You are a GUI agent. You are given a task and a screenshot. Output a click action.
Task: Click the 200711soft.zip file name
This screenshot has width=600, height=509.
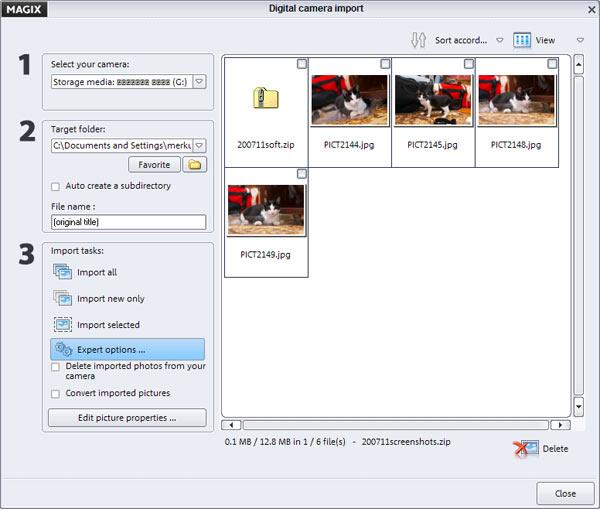[x=266, y=145]
